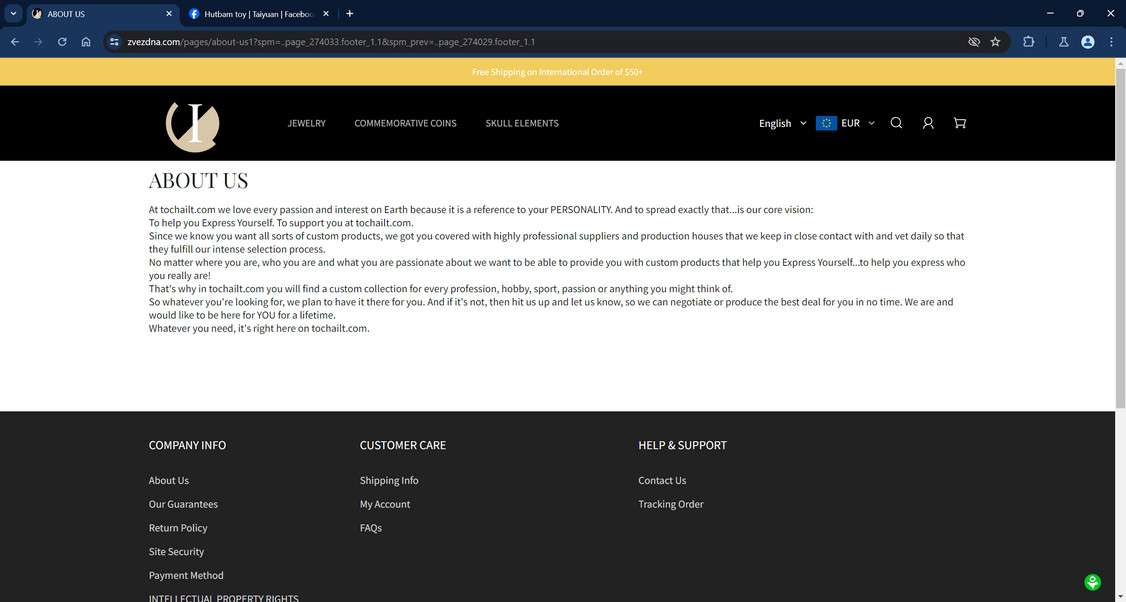Open the Extensions puzzle icon
Image resolution: width=1126 pixels, height=602 pixels.
point(1028,42)
